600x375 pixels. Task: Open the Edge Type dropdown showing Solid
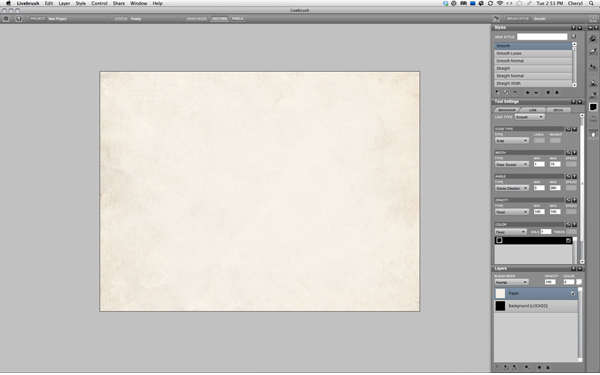click(x=512, y=141)
